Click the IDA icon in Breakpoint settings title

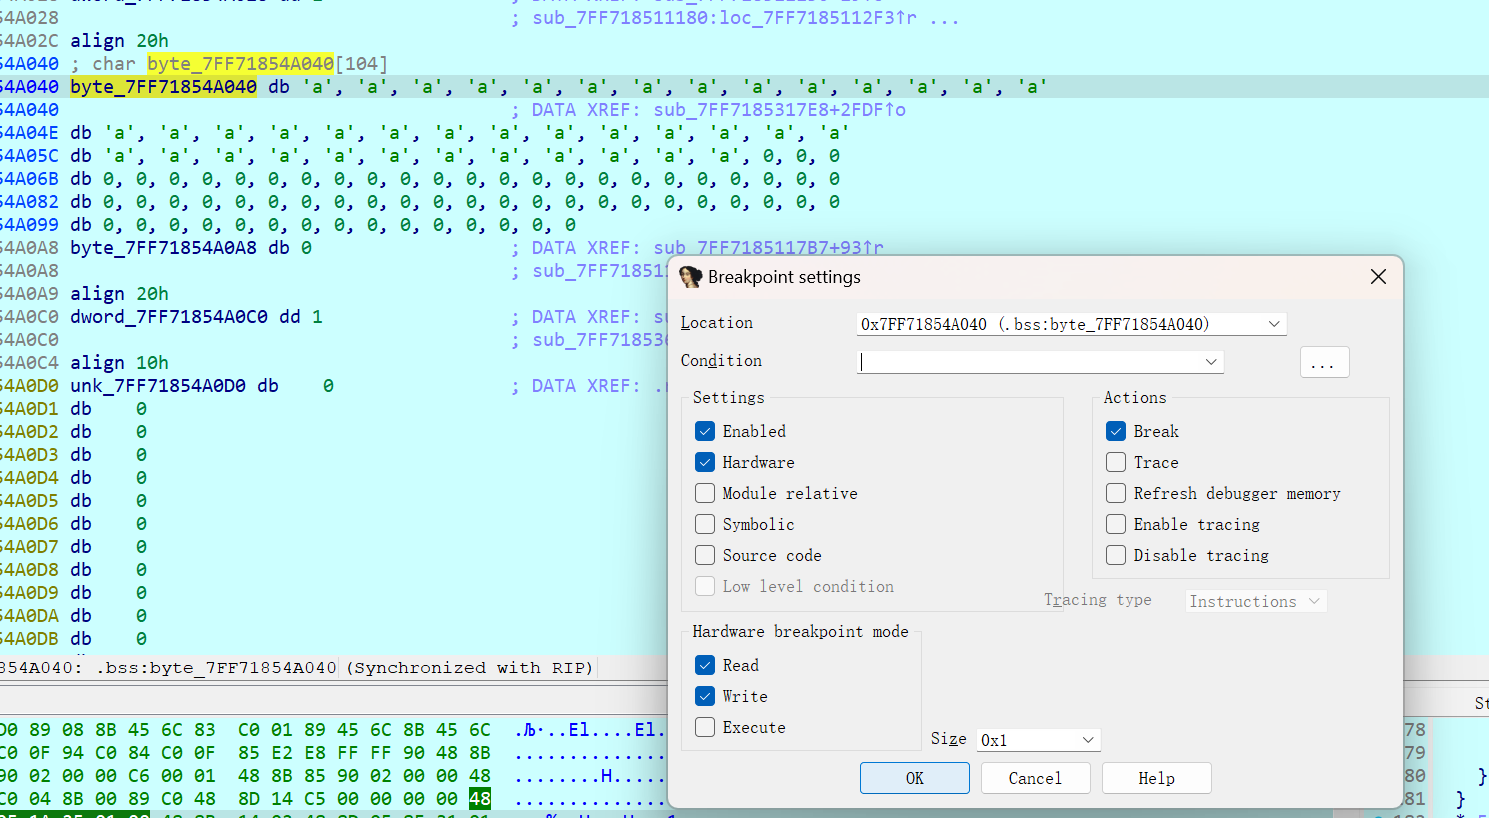point(690,277)
